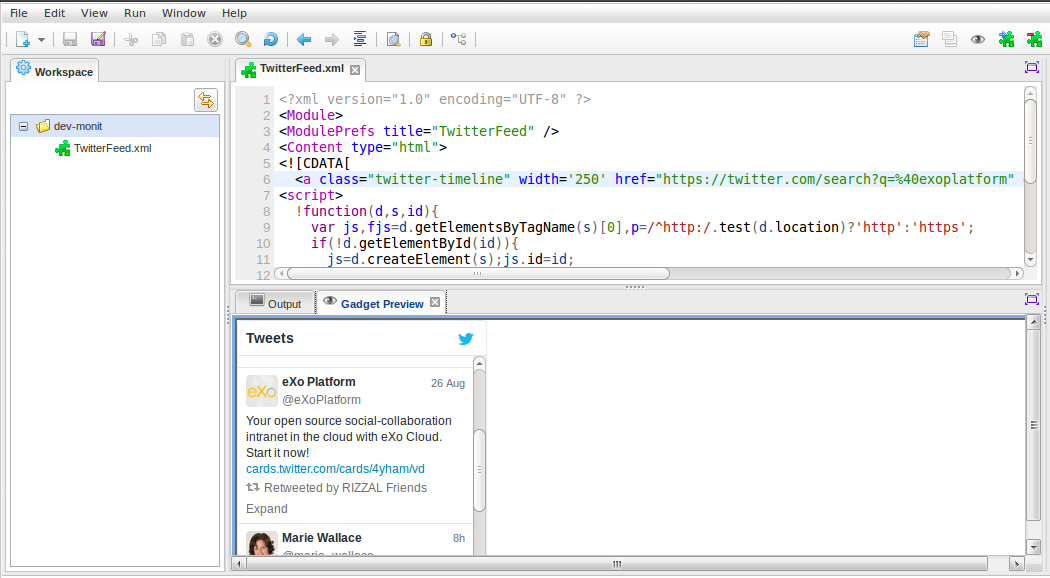The width and height of the screenshot is (1050, 578).
Task: Click the link-with-editor arrows button in Workspace
Action: coord(206,100)
